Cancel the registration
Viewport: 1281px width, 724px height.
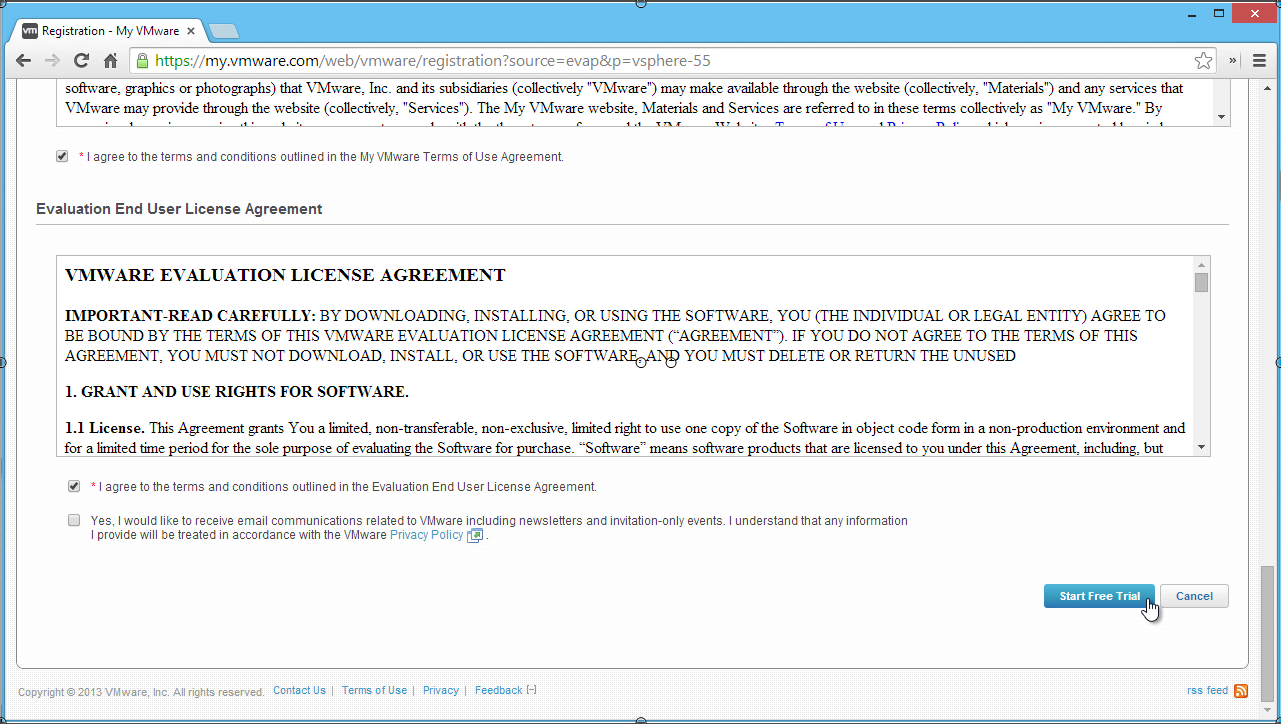[1194, 596]
